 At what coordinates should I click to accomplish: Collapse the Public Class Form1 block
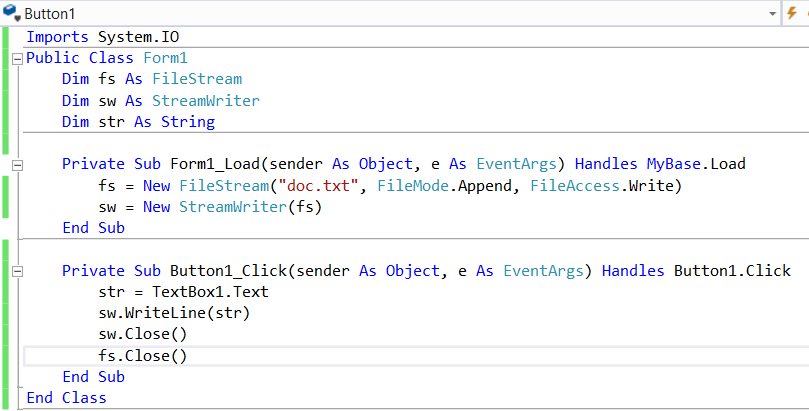pos(18,59)
